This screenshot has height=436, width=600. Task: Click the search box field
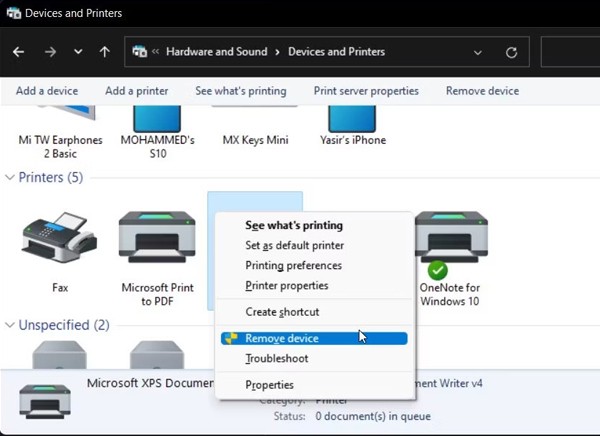coord(571,52)
